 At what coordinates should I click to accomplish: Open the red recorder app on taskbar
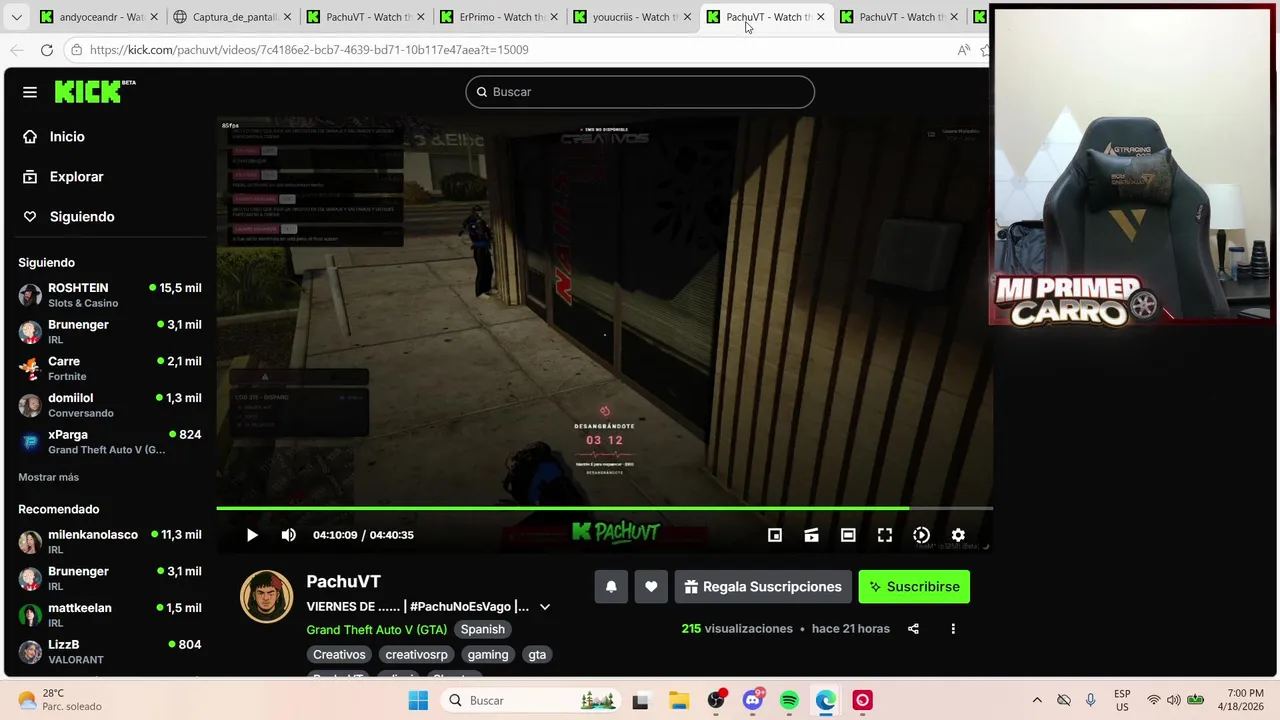862,701
